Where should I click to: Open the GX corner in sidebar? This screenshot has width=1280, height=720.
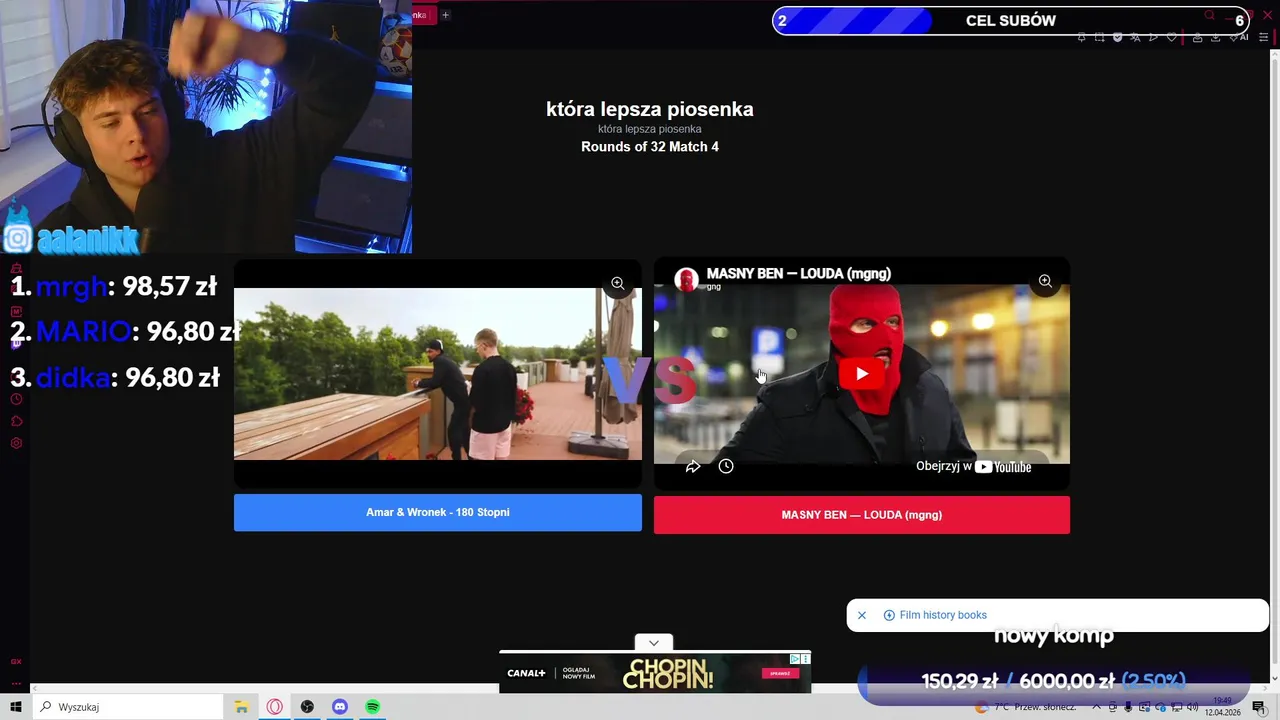tap(16, 661)
